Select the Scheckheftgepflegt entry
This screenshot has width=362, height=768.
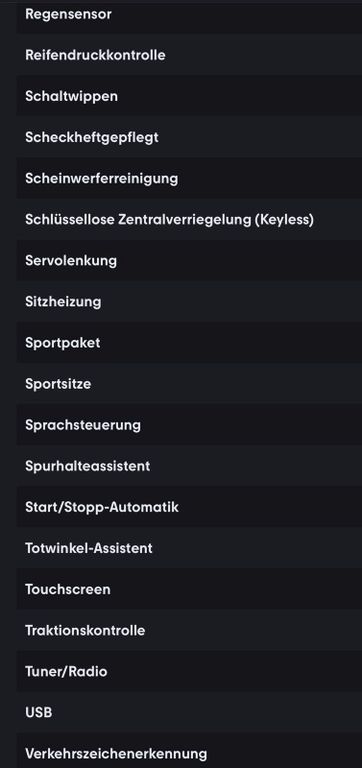(x=189, y=137)
